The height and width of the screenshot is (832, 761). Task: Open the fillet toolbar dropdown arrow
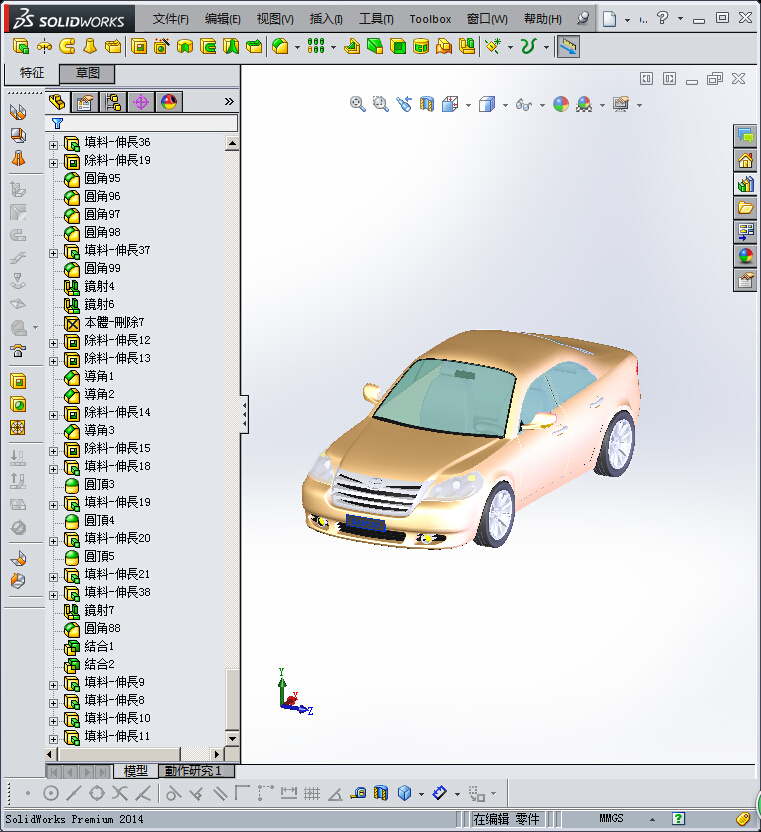pos(297,47)
